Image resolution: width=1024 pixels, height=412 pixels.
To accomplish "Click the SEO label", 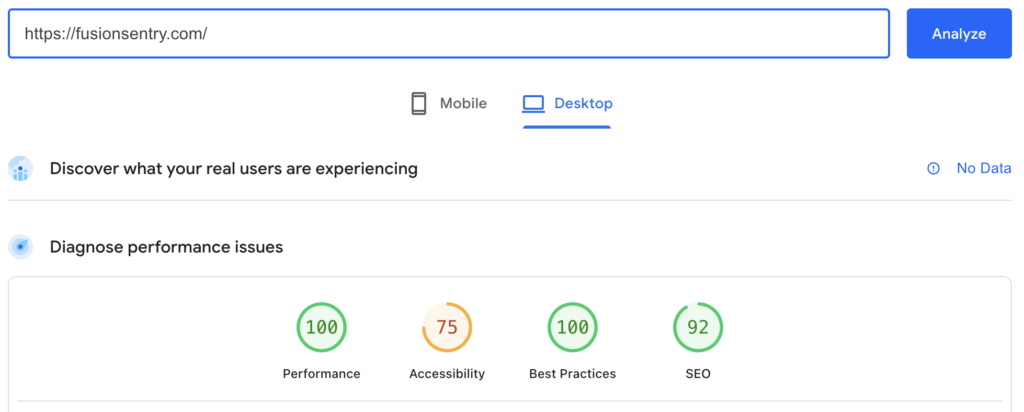I will click(698, 374).
